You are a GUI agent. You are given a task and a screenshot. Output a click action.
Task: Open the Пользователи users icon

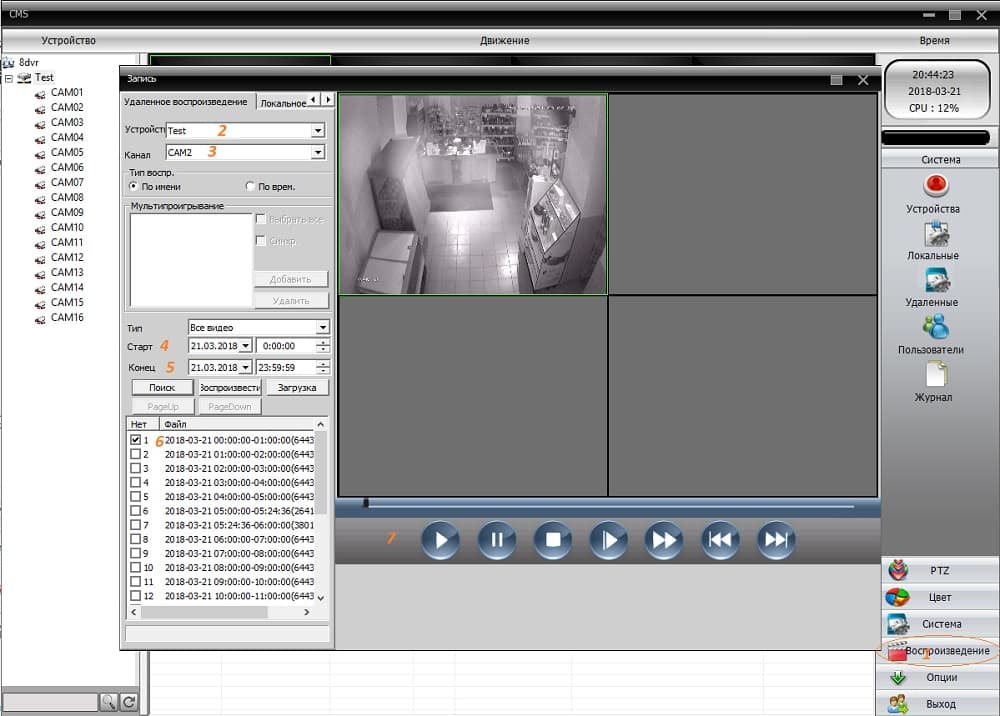pyautogui.click(x=937, y=328)
